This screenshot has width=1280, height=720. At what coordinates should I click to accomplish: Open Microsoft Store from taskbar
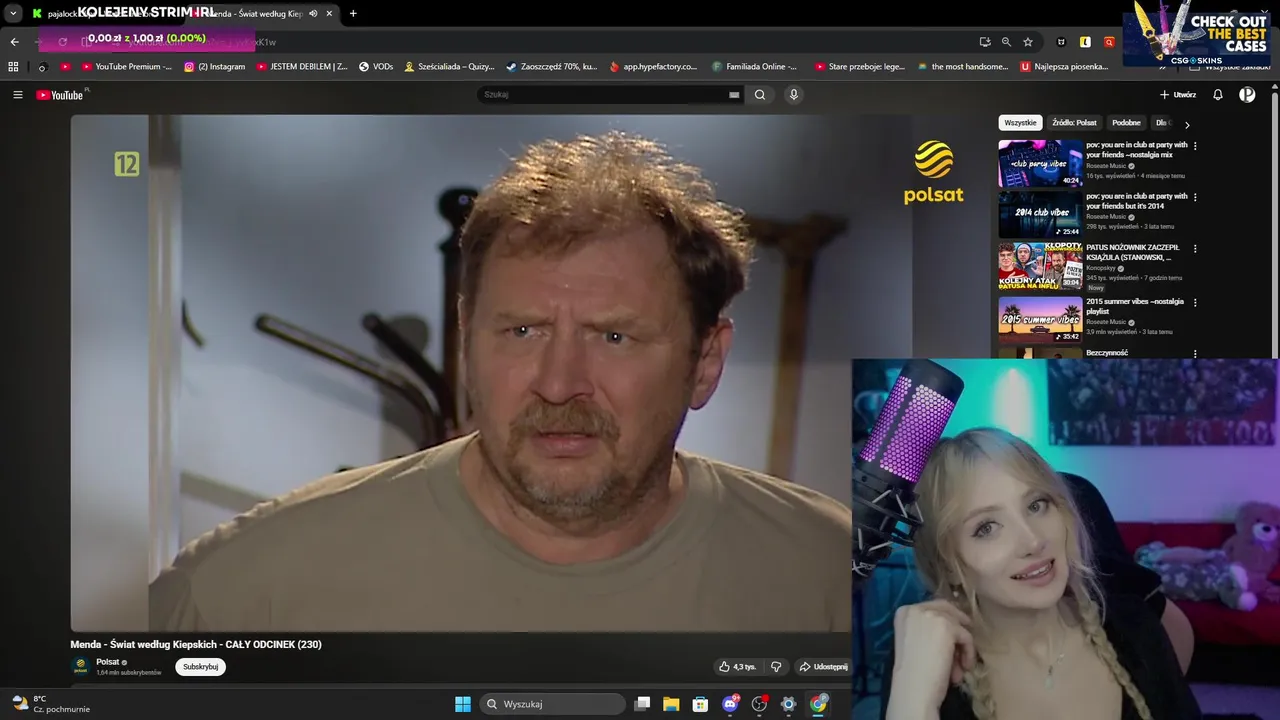(x=700, y=704)
